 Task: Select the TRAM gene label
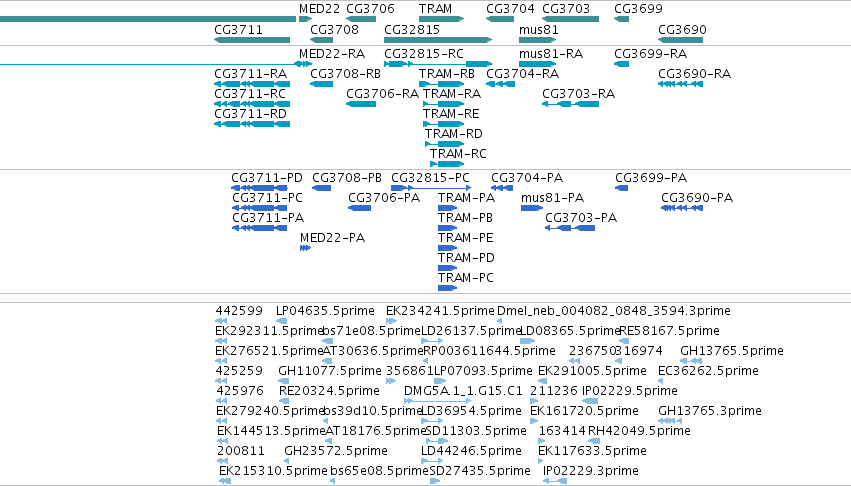click(435, 9)
